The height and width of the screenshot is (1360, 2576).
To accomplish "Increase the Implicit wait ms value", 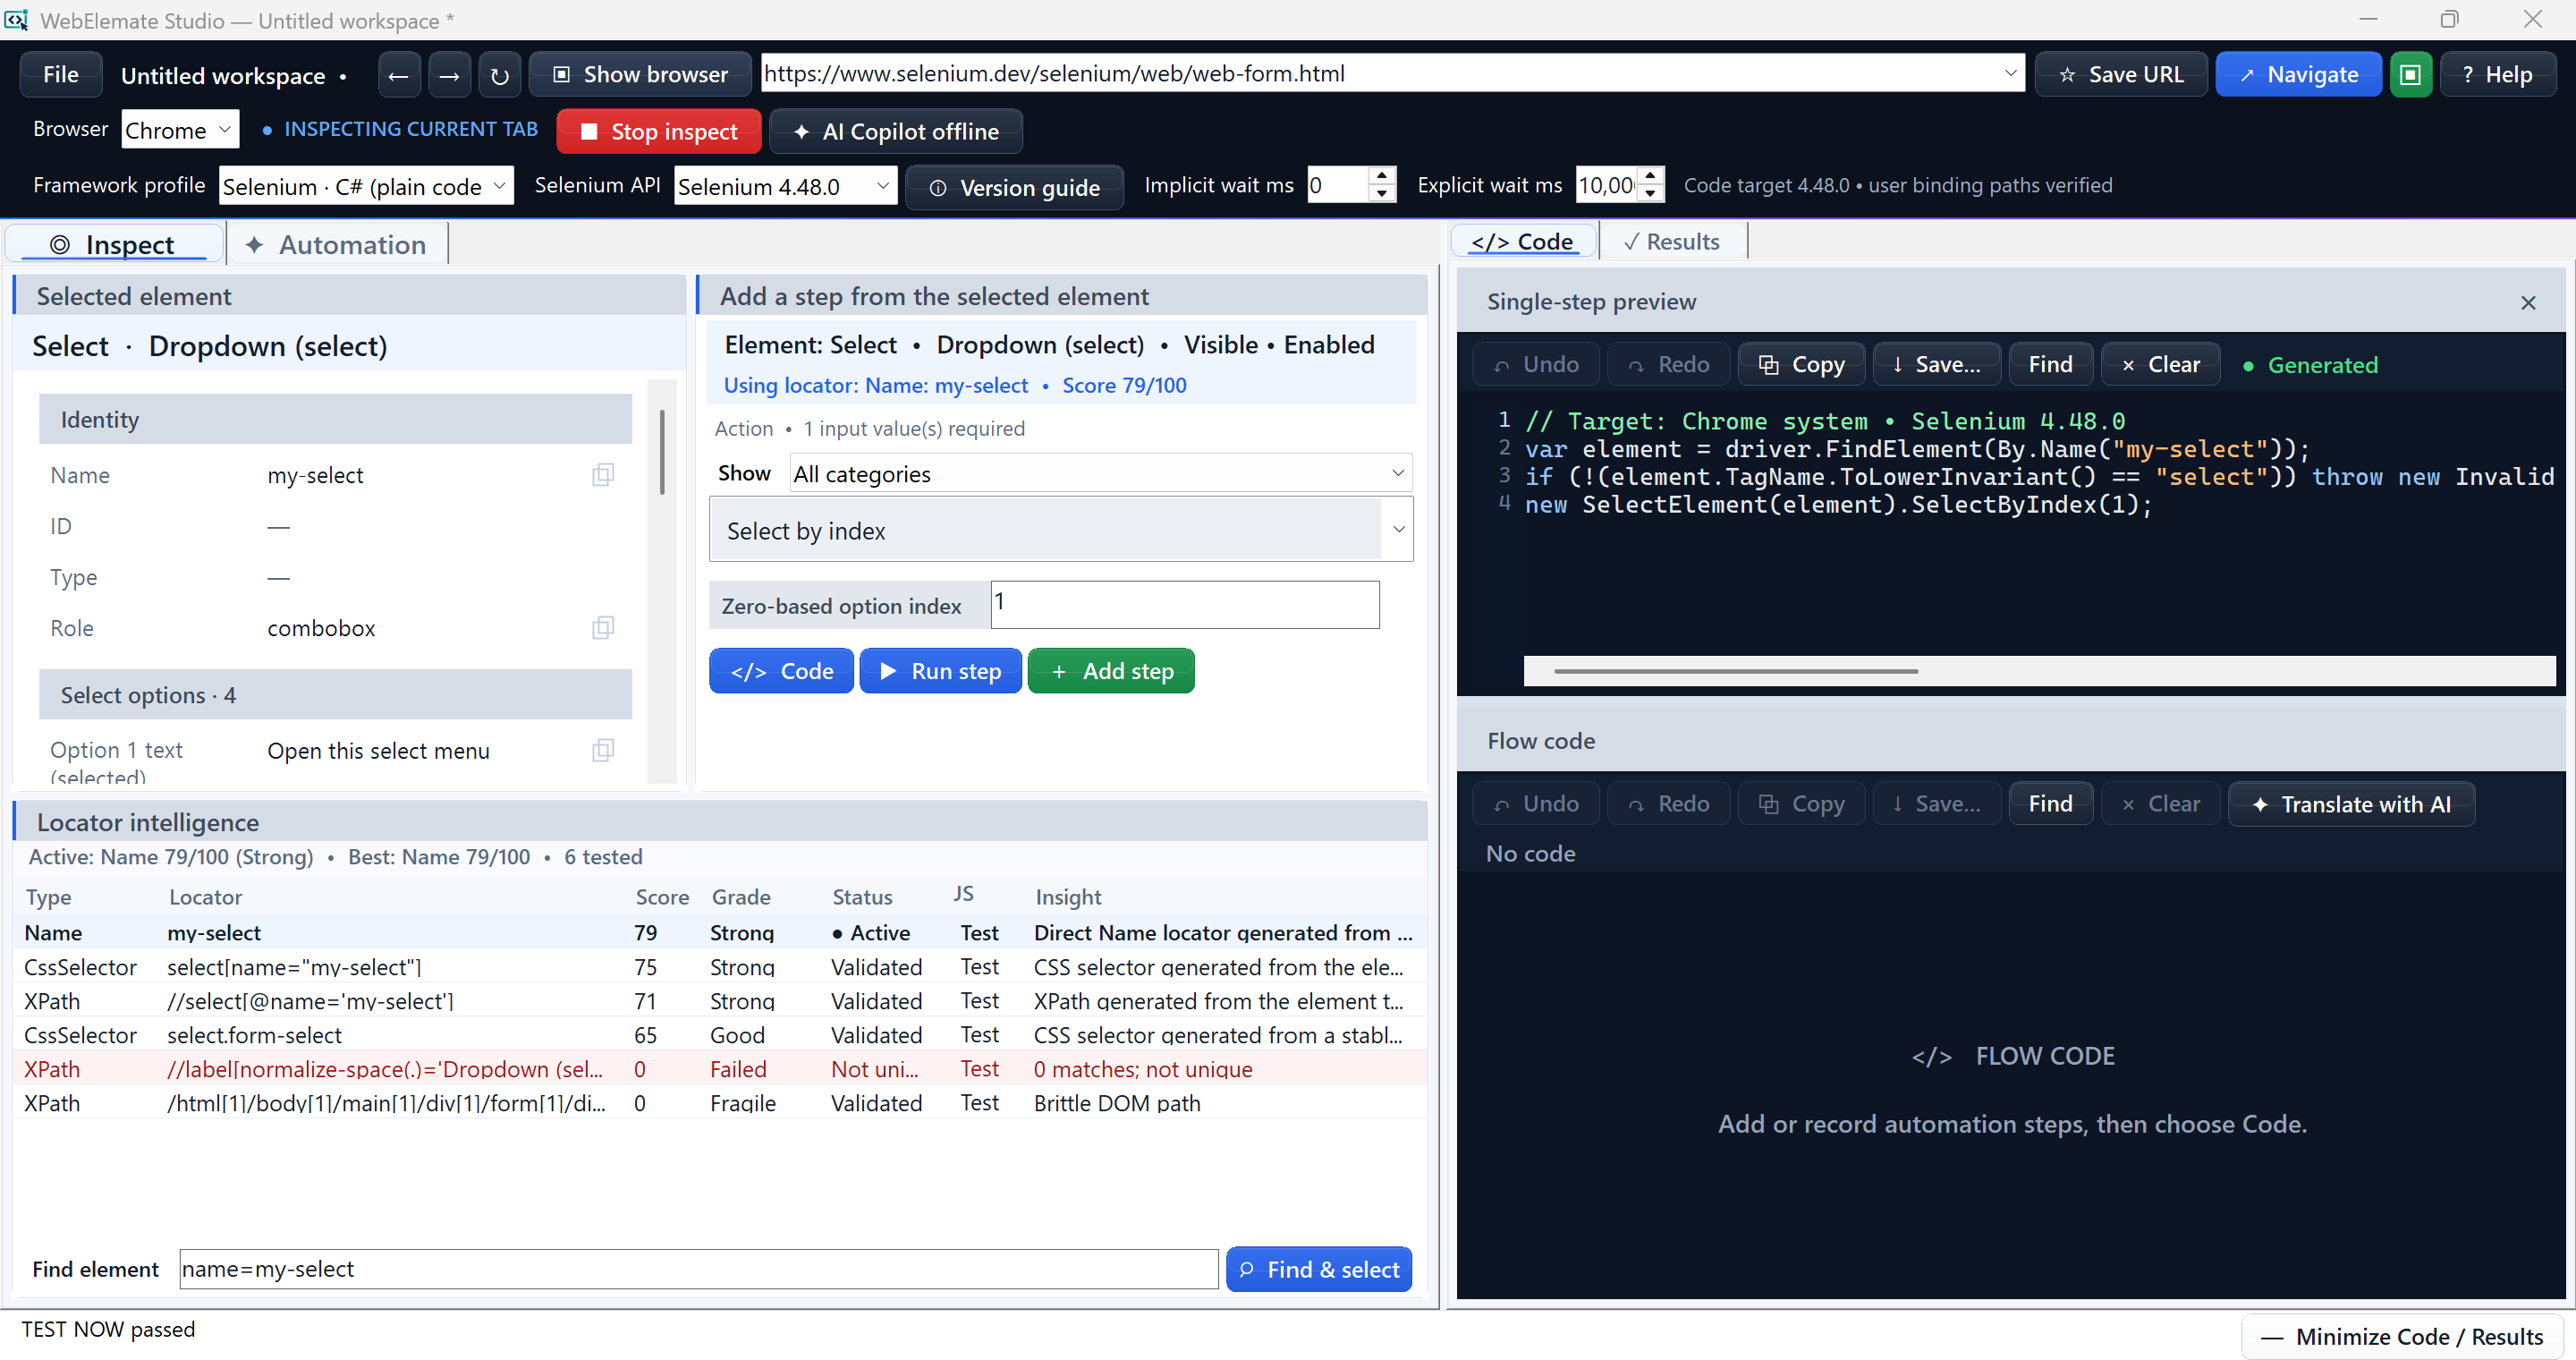I will tap(1381, 176).
